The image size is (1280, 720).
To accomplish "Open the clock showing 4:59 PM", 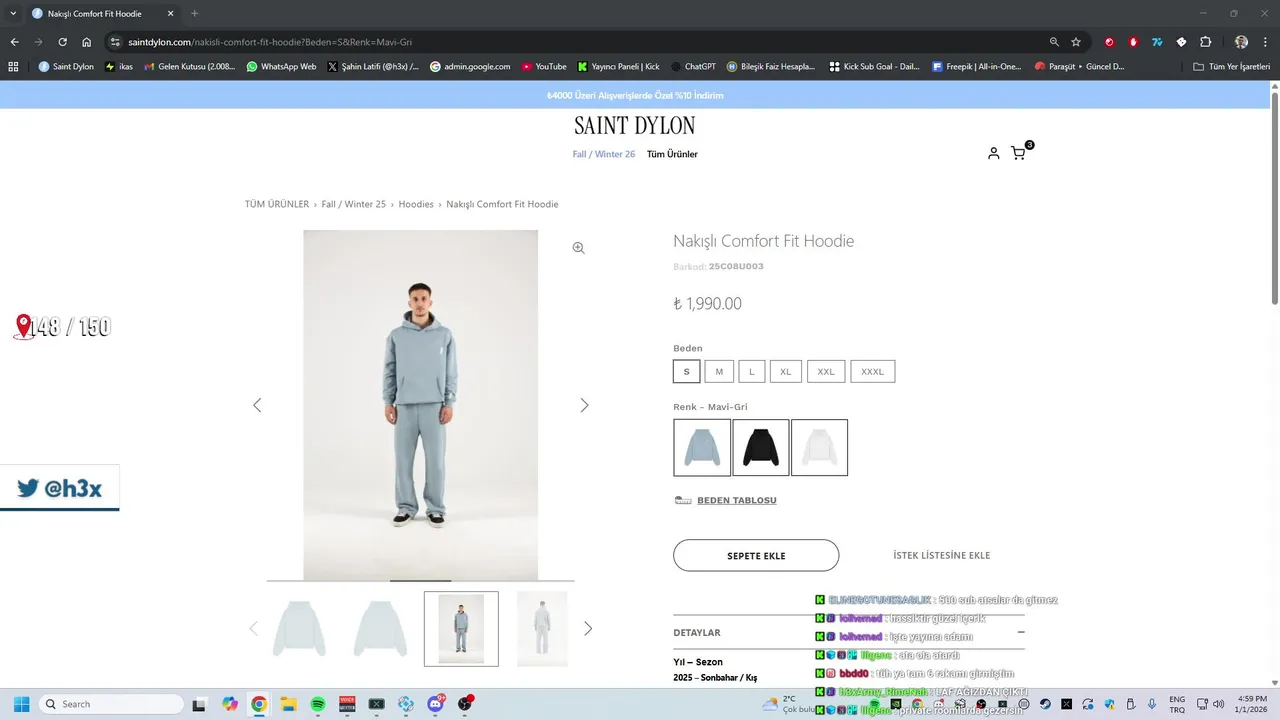I will (1252, 704).
